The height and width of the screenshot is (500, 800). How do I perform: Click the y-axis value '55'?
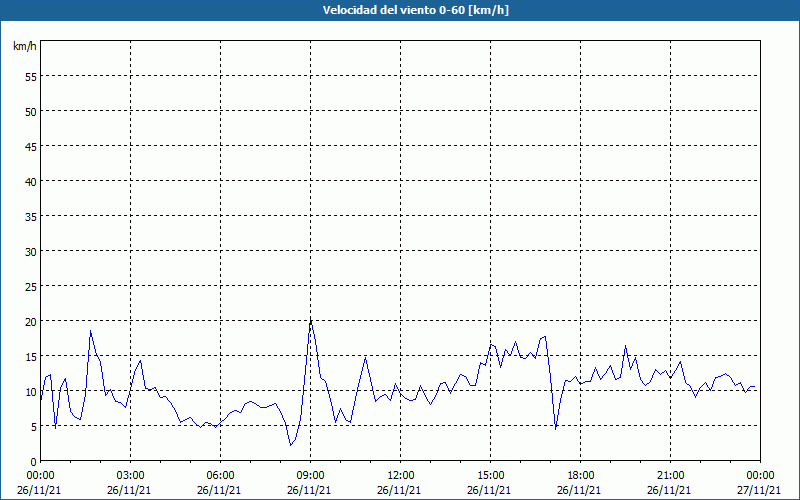(31, 77)
